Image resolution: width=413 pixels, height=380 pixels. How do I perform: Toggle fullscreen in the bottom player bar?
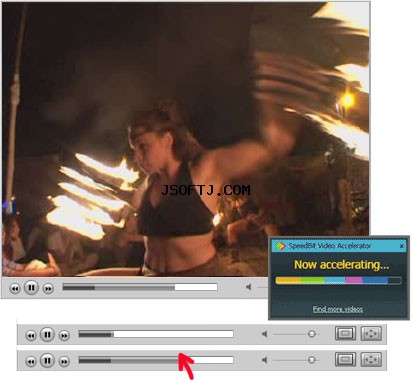pyautogui.click(x=371, y=359)
